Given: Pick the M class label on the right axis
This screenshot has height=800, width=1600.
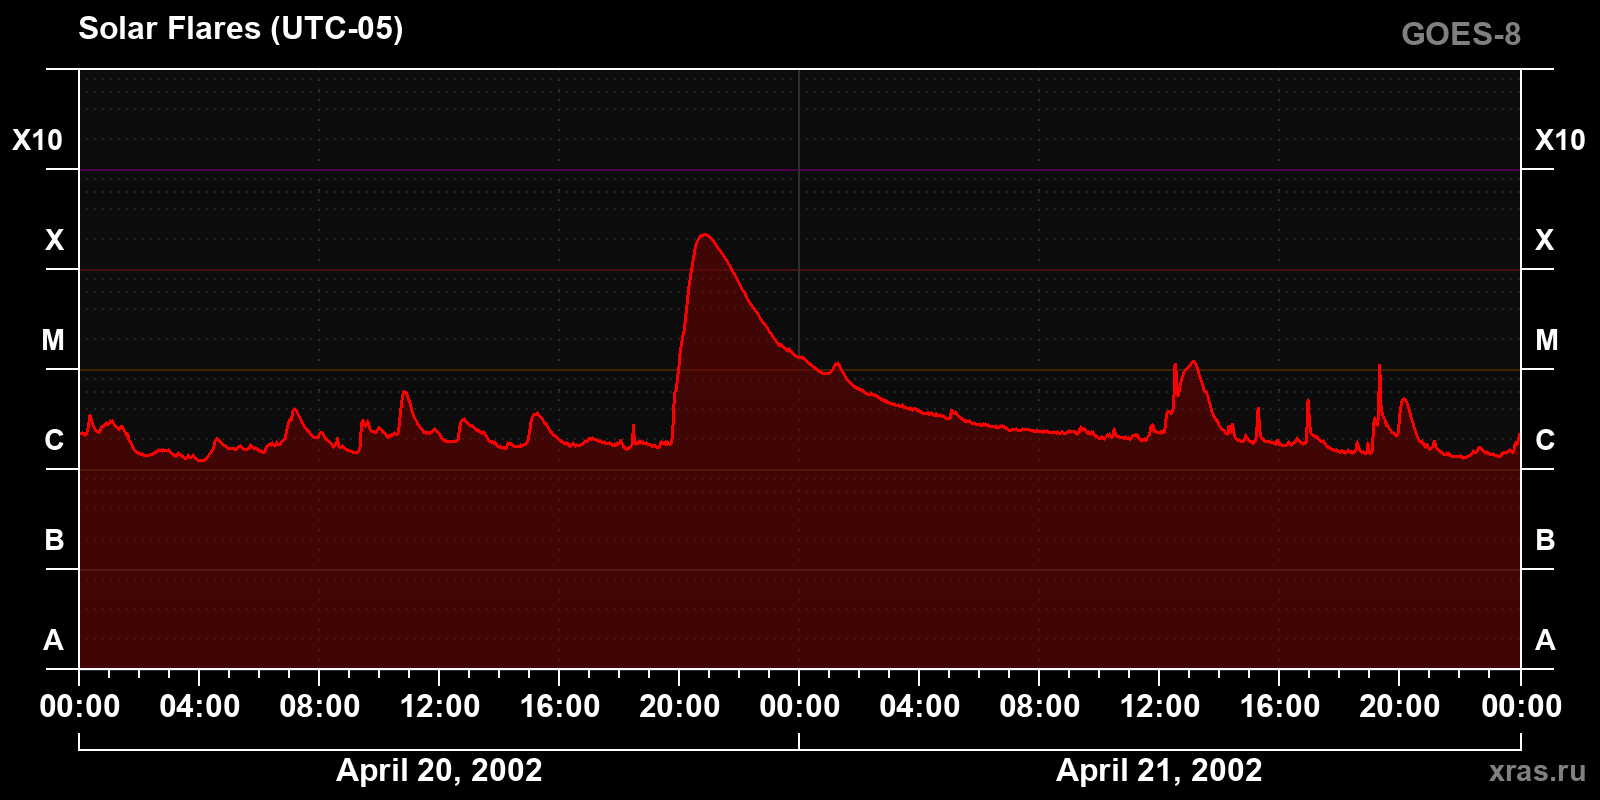Looking at the screenshot, I should (x=1547, y=340).
